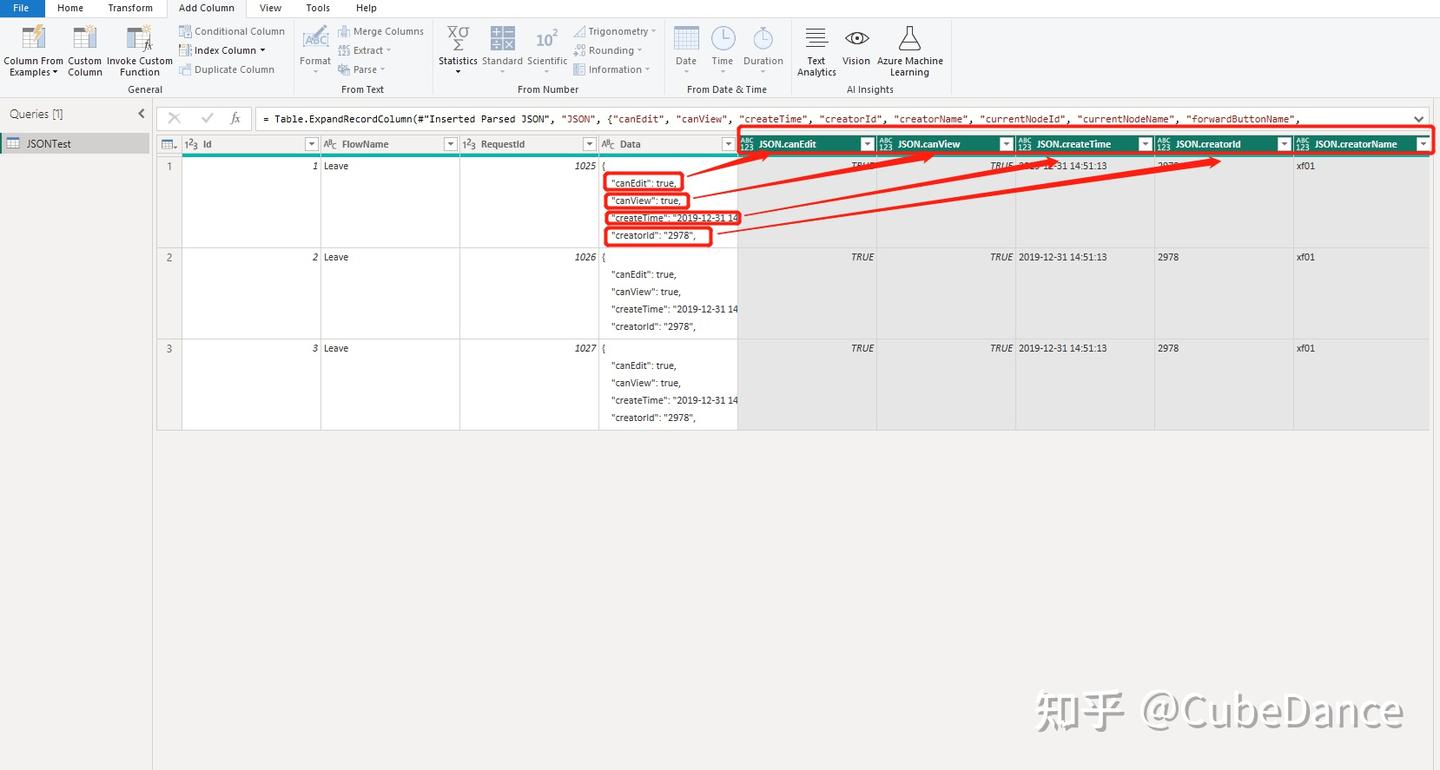This screenshot has height=770, width=1440.
Task: Collapse the Queries pane
Action: tap(141, 114)
